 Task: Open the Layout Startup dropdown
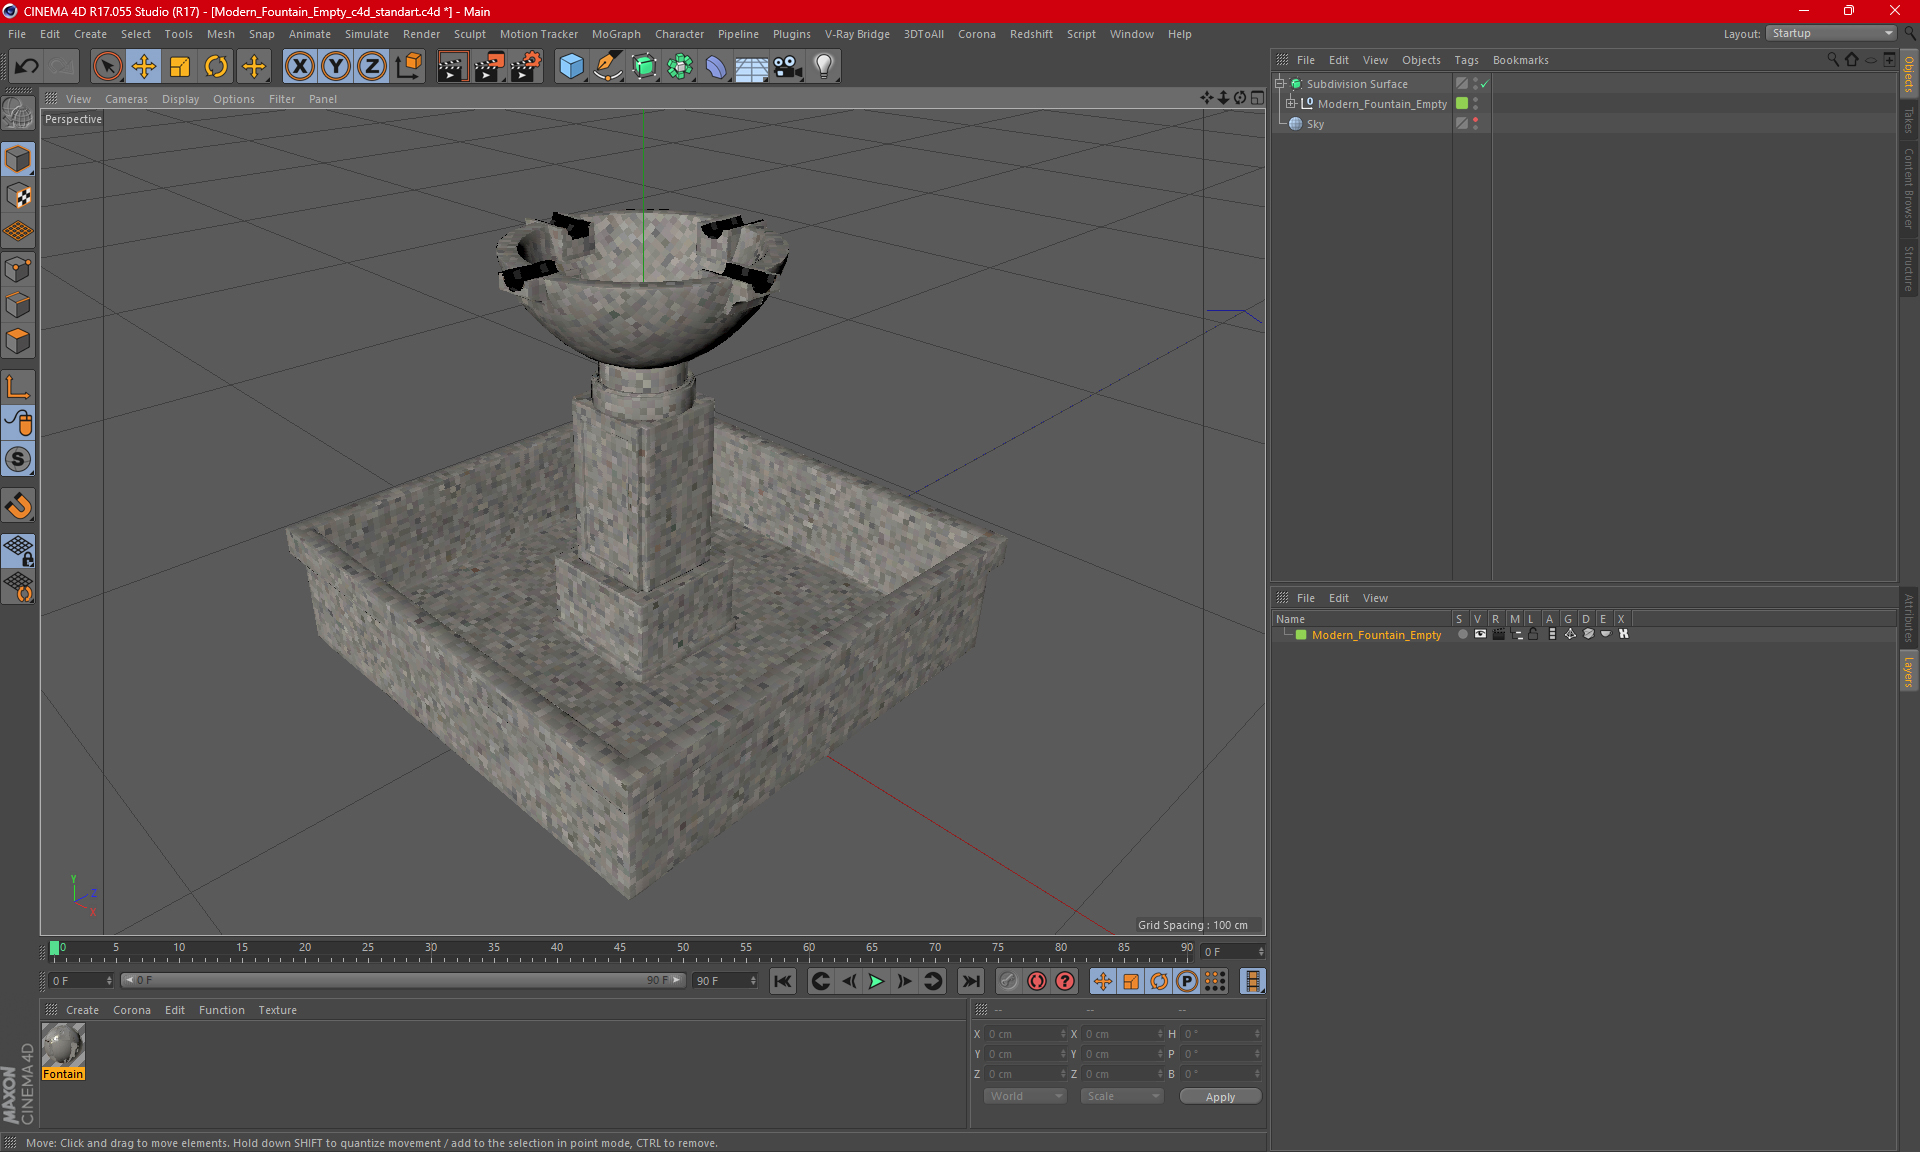(1831, 33)
